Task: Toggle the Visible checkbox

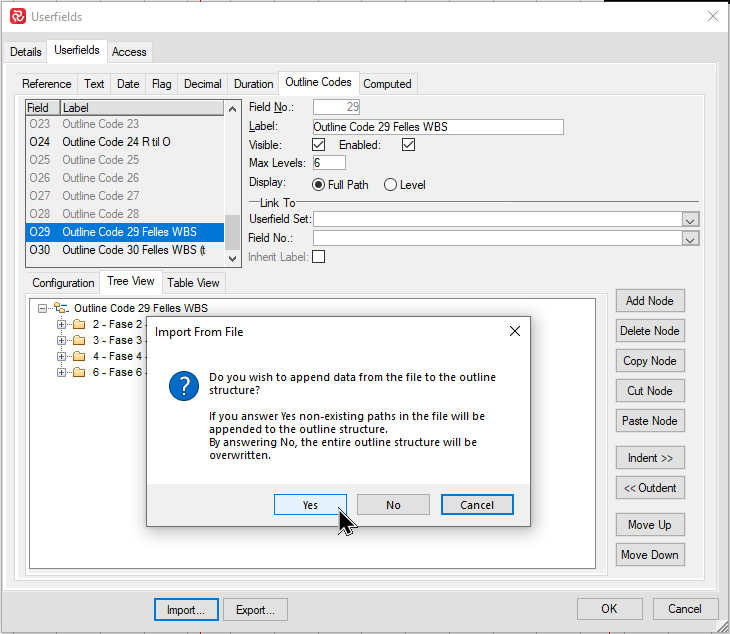Action: 319,145
